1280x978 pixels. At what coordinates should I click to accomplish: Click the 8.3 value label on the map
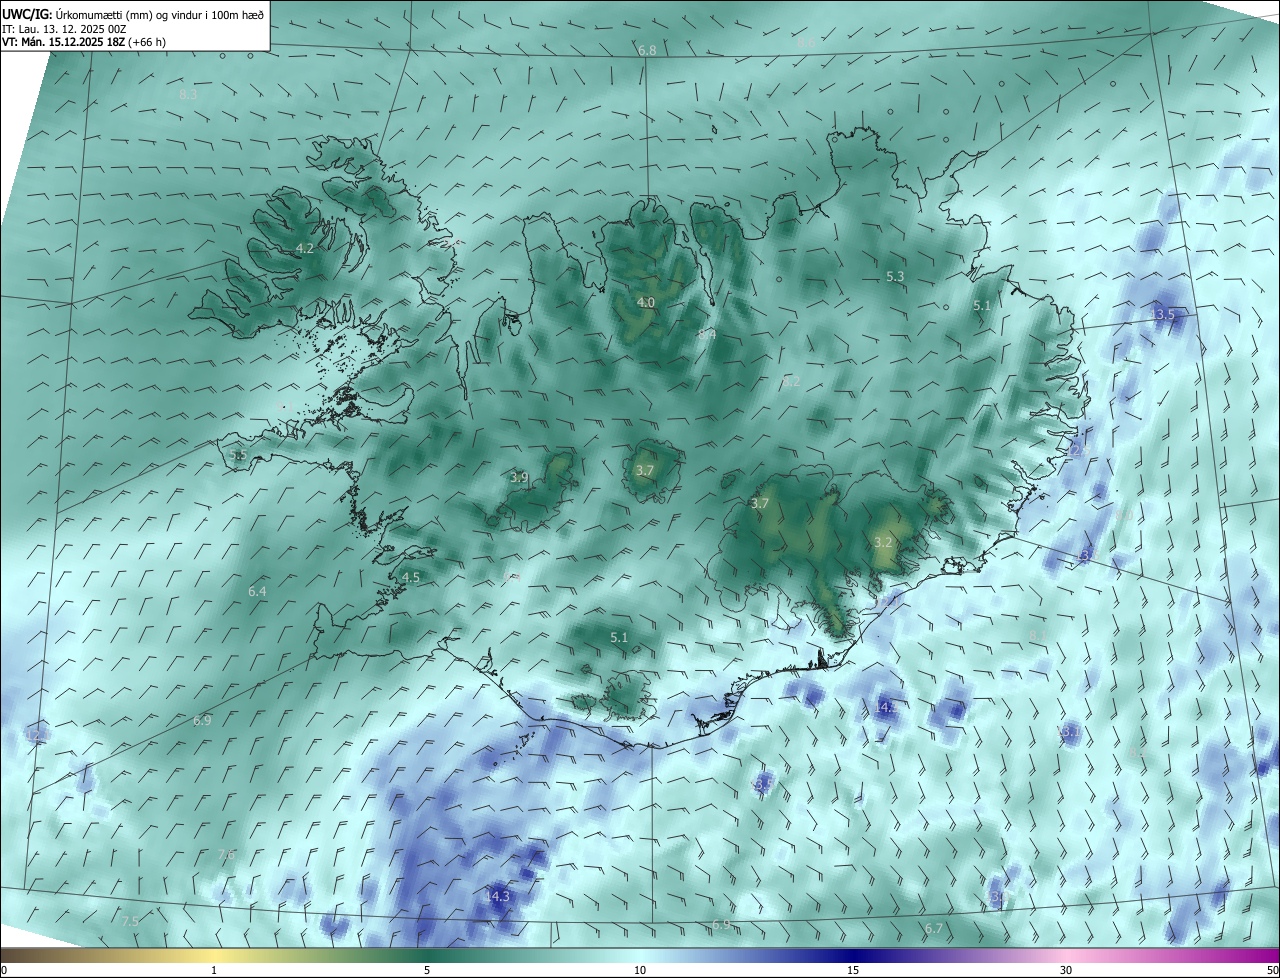click(188, 94)
